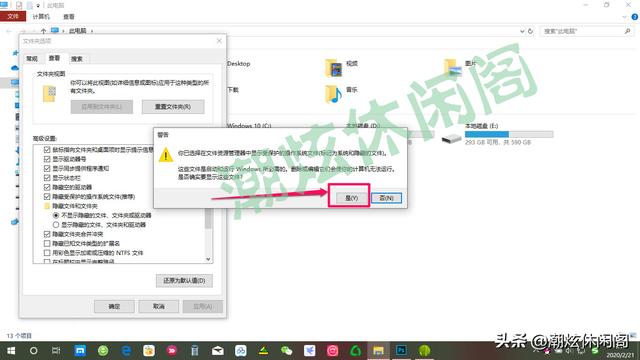The width and height of the screenshot is (640, 360).
Task: Click folder view icon in Folder Options
Action: [x=49, y=93]
